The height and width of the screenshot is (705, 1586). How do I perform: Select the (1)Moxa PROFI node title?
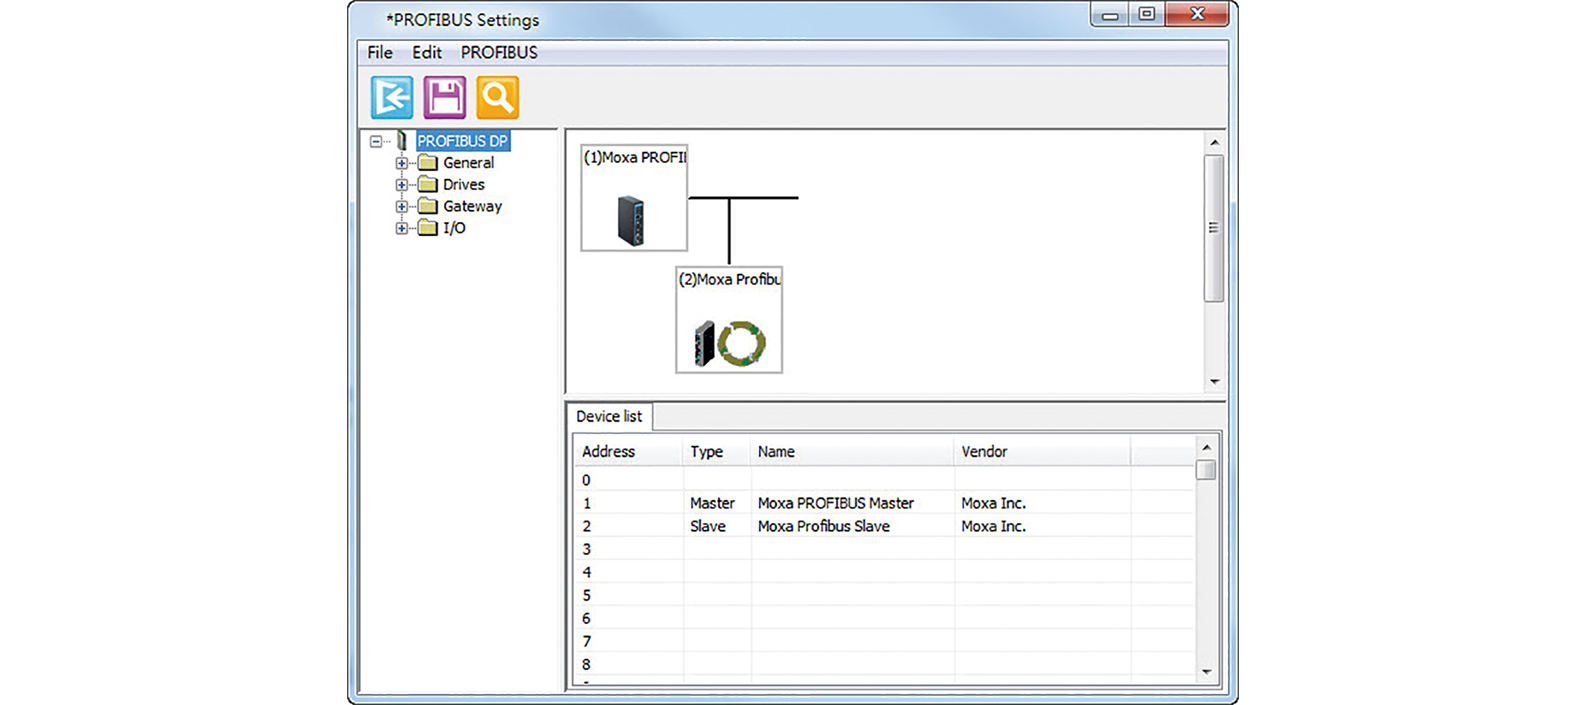tap(635, 158)
